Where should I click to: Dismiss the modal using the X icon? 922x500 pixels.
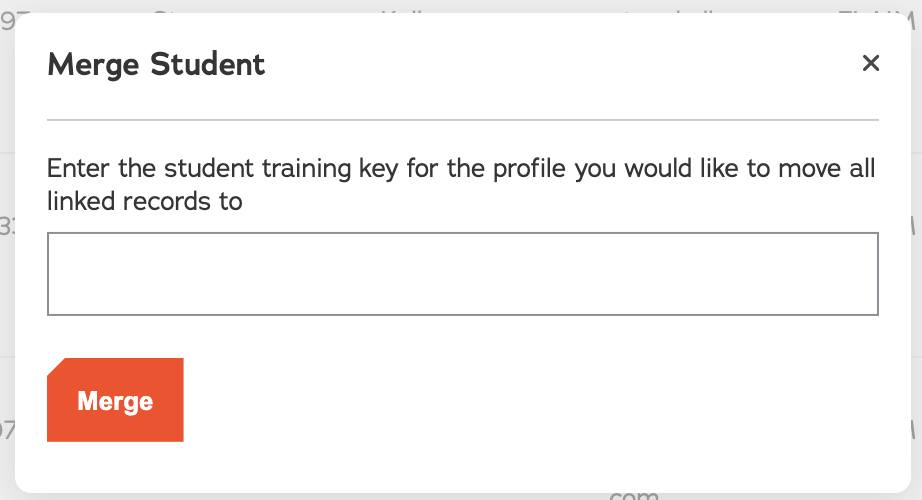[870, 64]
